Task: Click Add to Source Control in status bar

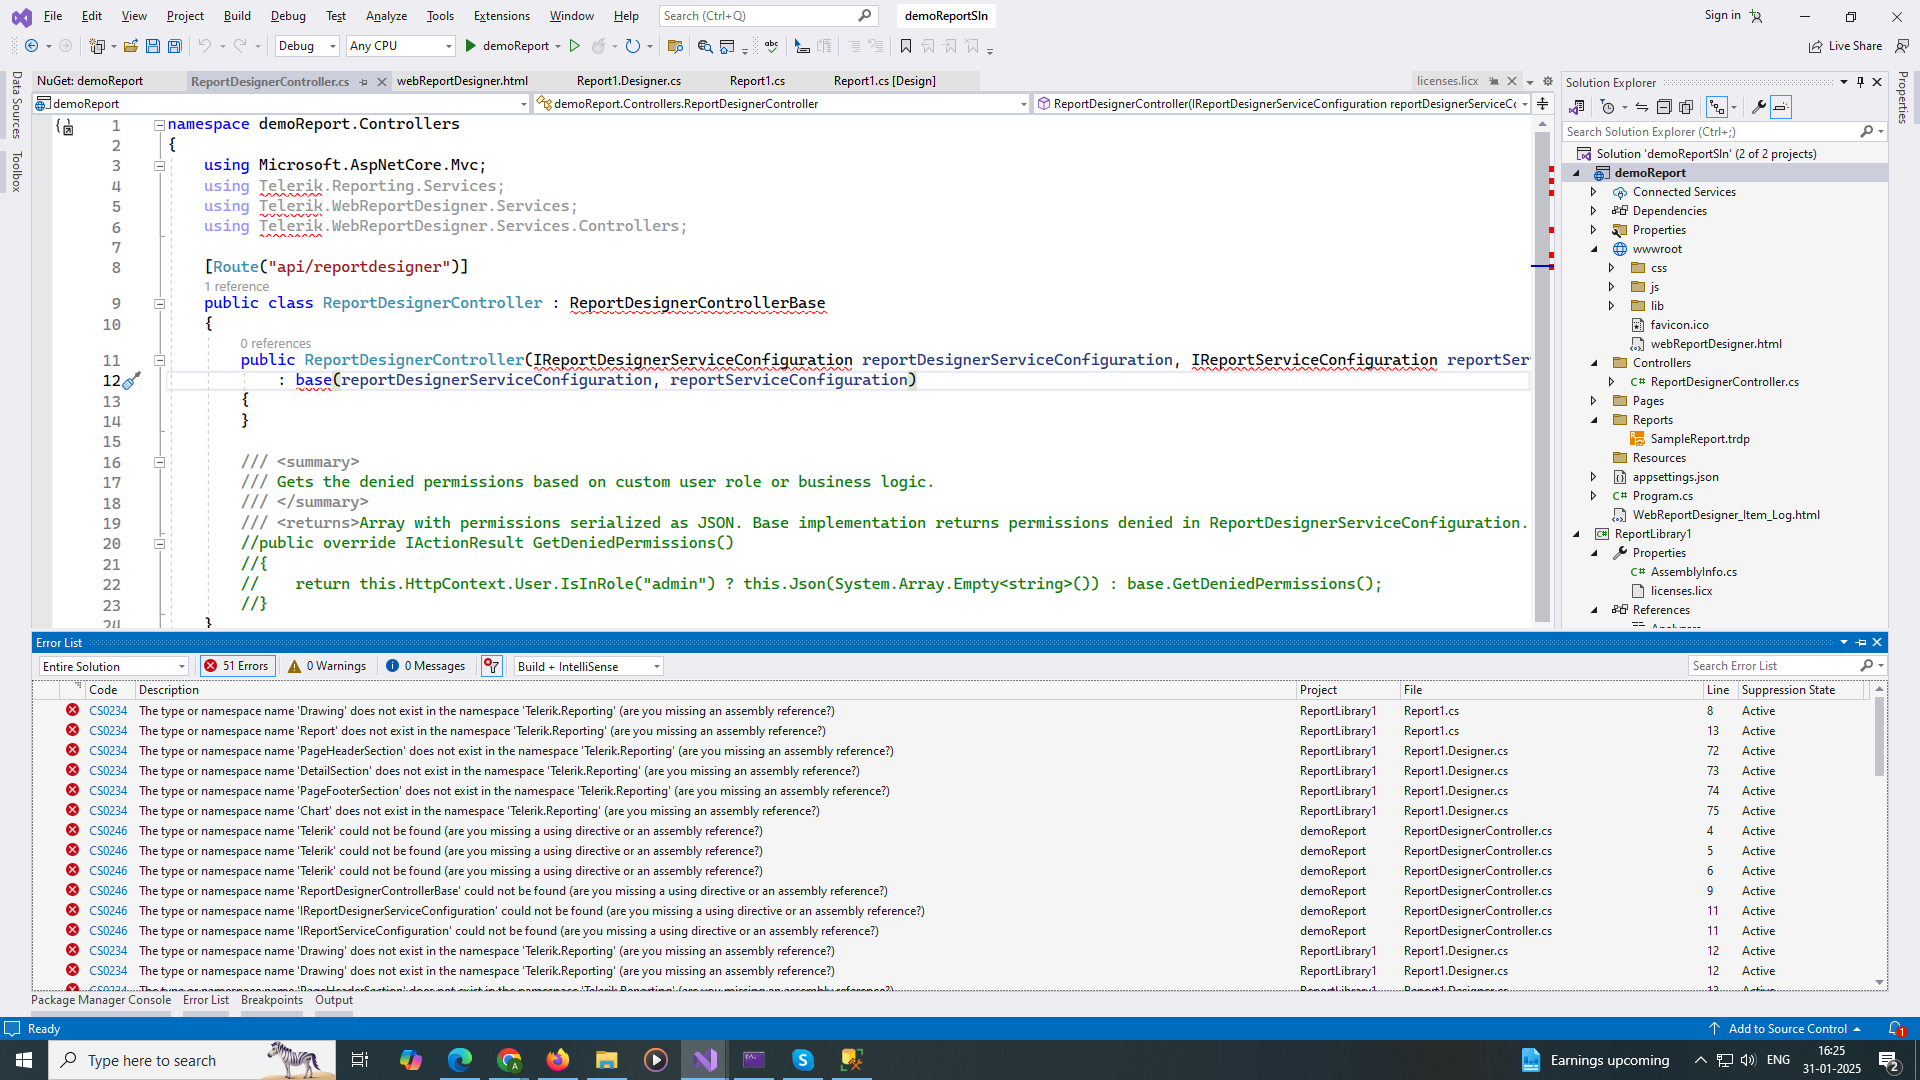Action: 1787,1029
